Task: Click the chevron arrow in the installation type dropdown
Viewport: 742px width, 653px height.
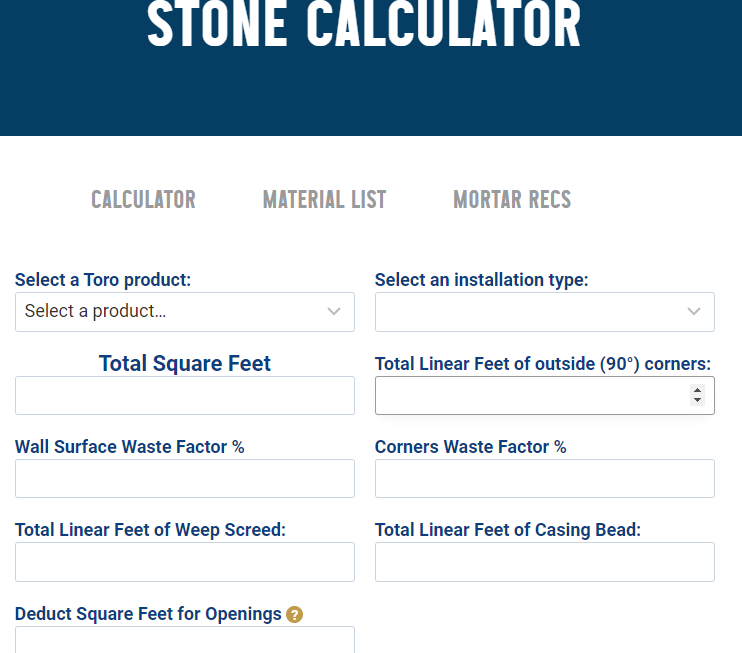Action: click(x=694, y=311)
